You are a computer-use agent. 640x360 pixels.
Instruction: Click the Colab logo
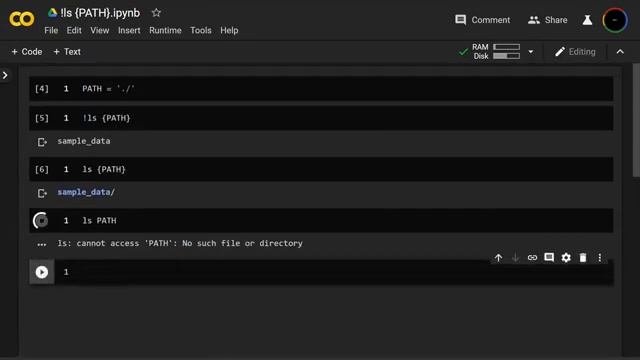click(22, 19)
